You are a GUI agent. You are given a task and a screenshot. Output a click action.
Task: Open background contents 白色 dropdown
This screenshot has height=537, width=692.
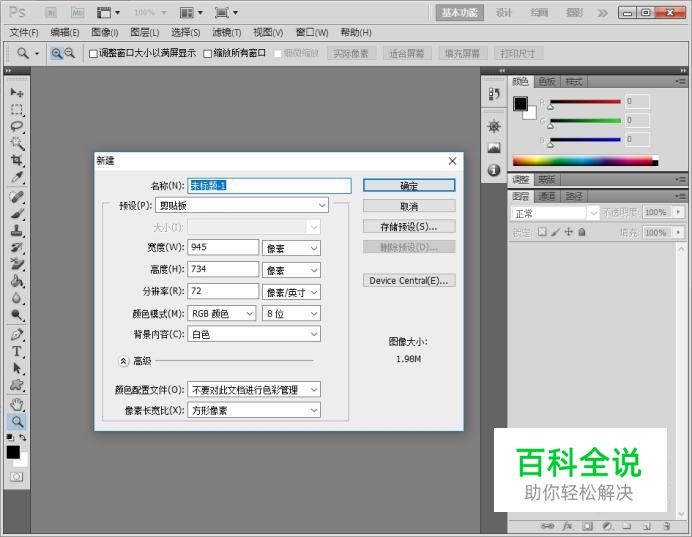pos(254,334)
